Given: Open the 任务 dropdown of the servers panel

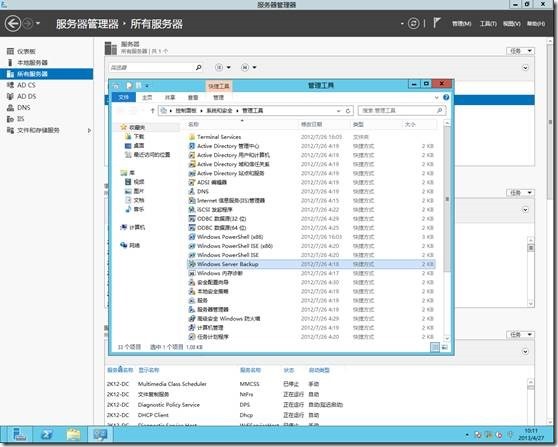Looking at the screenshot, I should pyautogui.click(x=521, y=51).
